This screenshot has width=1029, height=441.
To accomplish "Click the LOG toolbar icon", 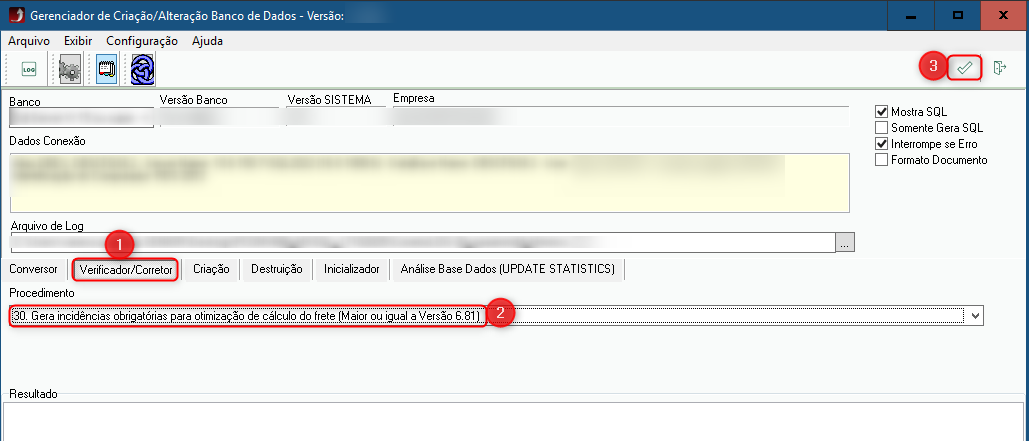I will point(29,69).
